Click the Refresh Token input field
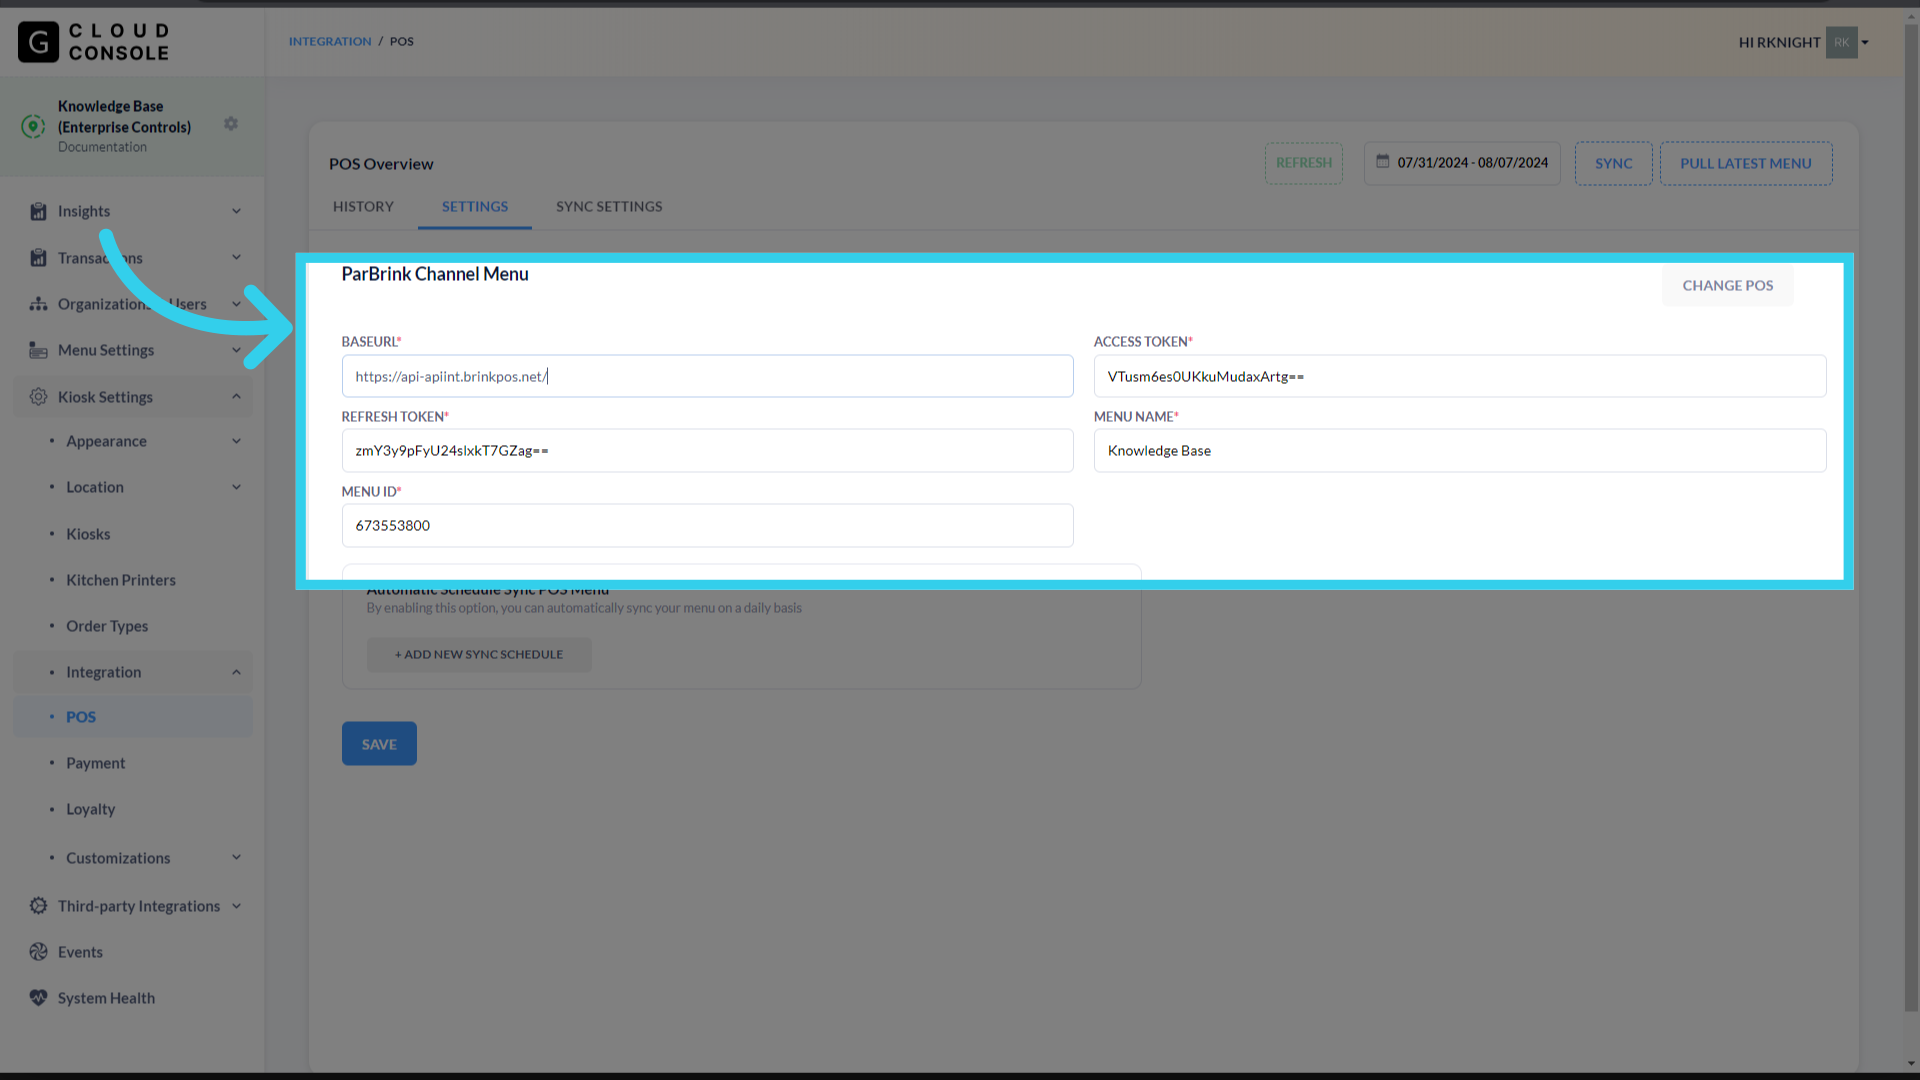The image size is (1920, 1080). pyautogui.click(x=708, y=451)
